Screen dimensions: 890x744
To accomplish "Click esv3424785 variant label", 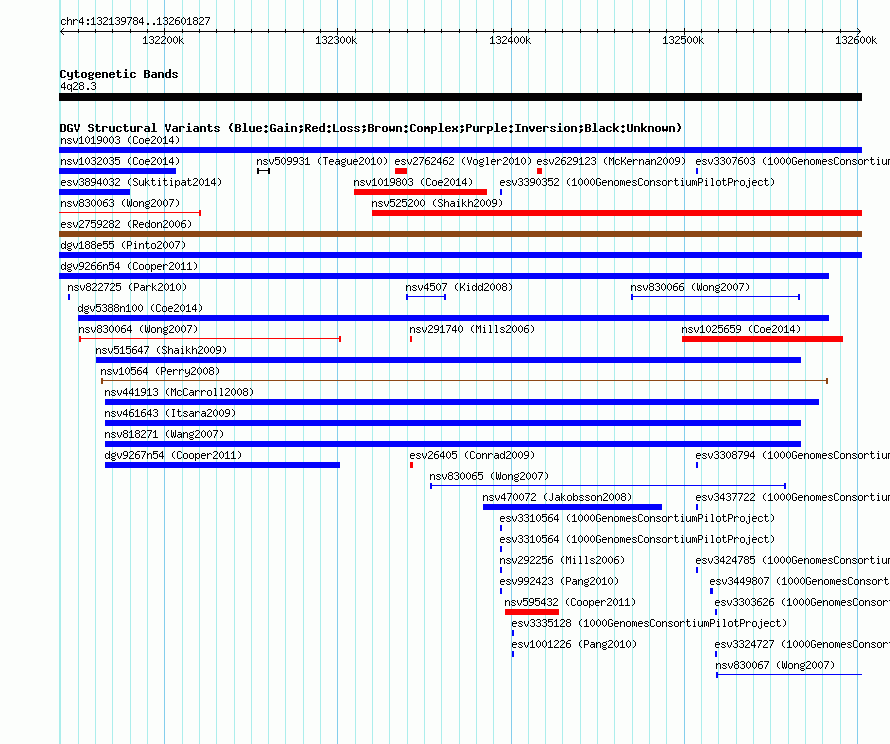I will click(x=792, y=560).
